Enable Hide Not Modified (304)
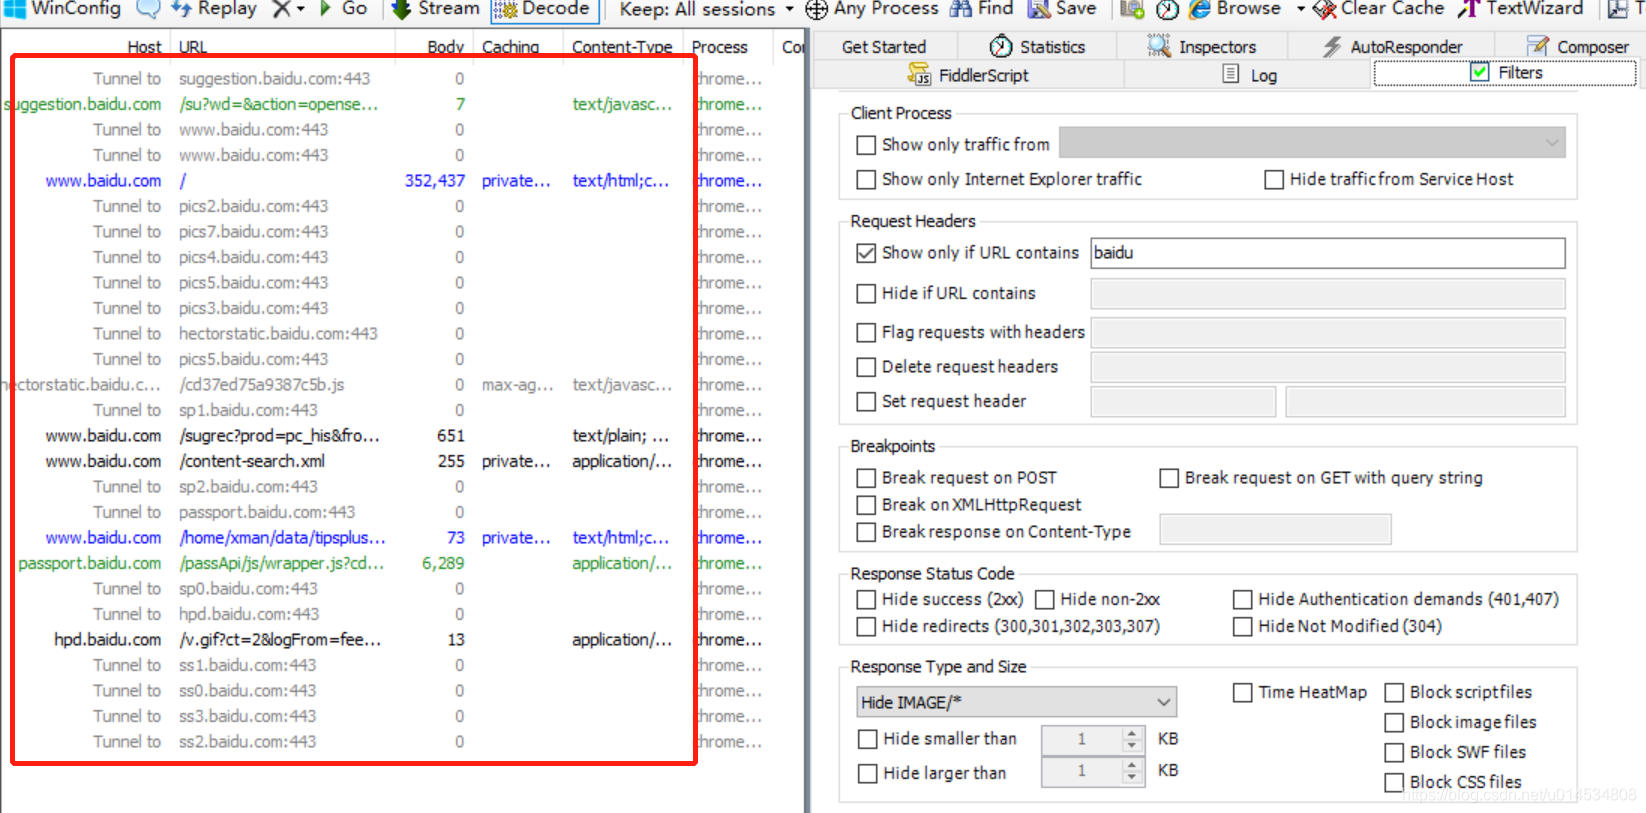The height and width of the screenshot is (813, 1646). [x=1243, y=627]
